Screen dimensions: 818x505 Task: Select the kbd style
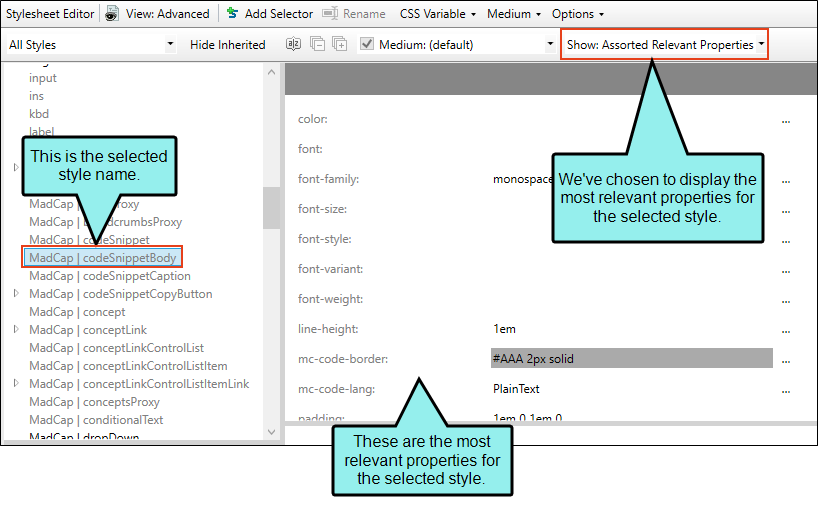pyautogui.click(x=39, y=114)
